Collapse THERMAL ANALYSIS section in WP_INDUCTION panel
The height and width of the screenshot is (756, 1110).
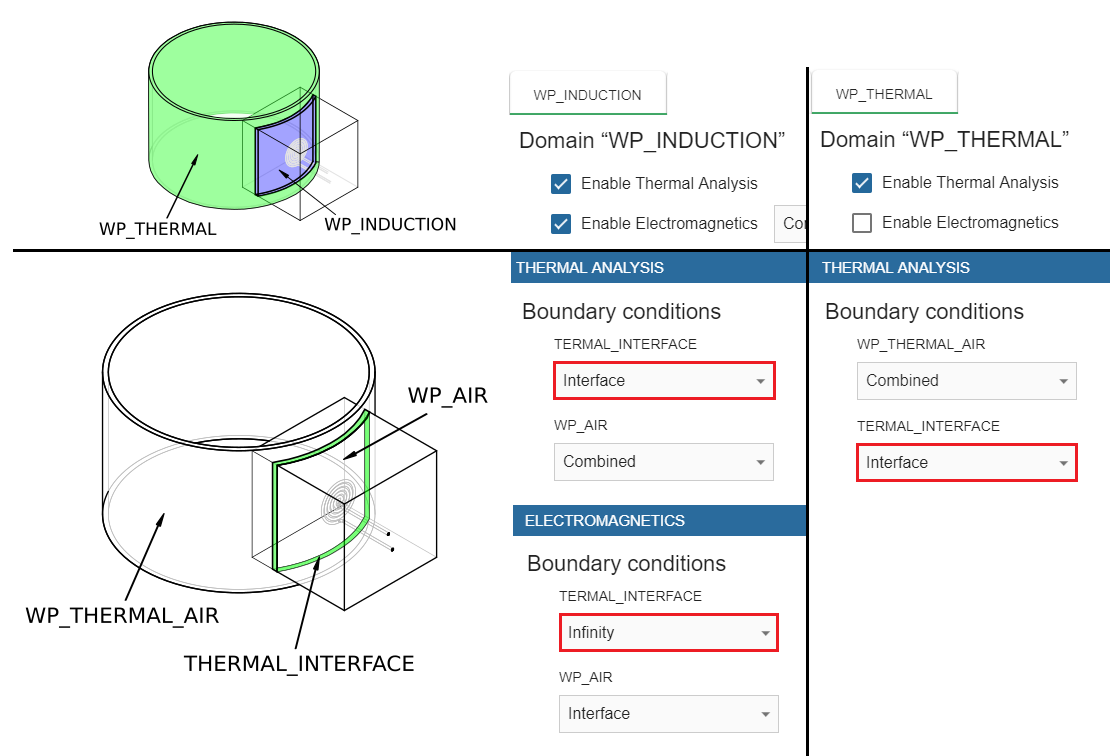[x=658, y=267]
